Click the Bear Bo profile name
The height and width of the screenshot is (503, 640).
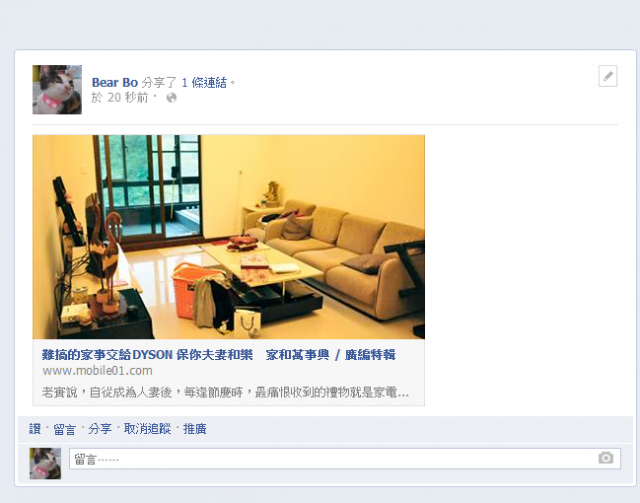[115, 82]
